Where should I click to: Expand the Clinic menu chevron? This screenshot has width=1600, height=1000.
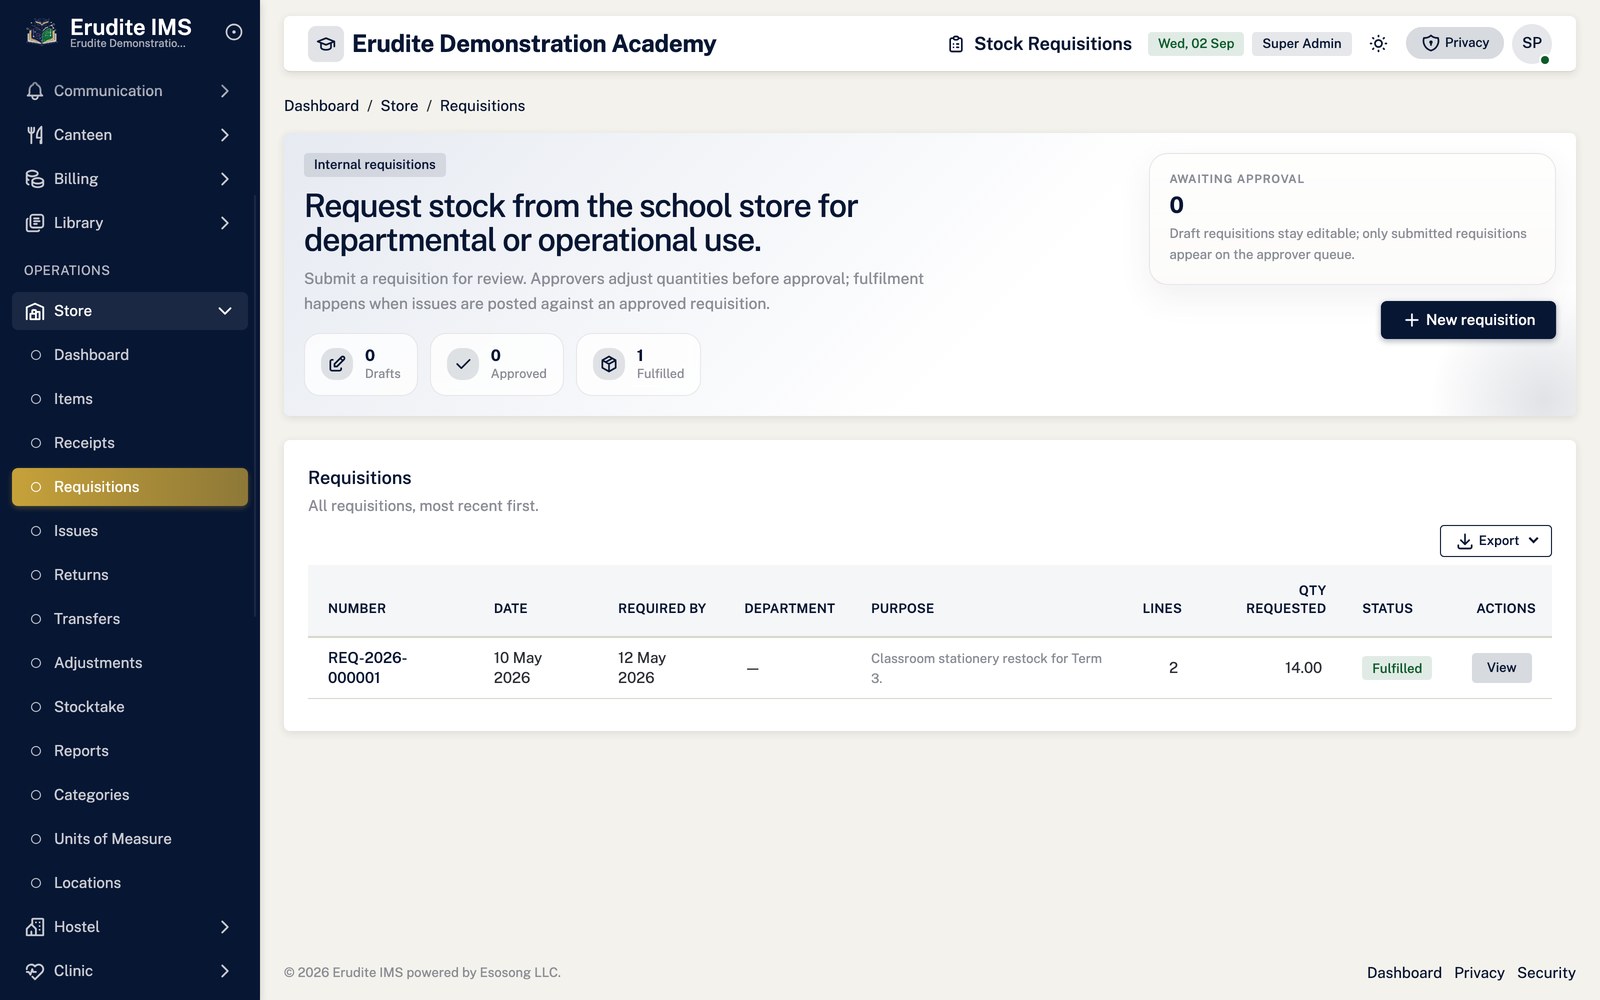pos(225,971)
